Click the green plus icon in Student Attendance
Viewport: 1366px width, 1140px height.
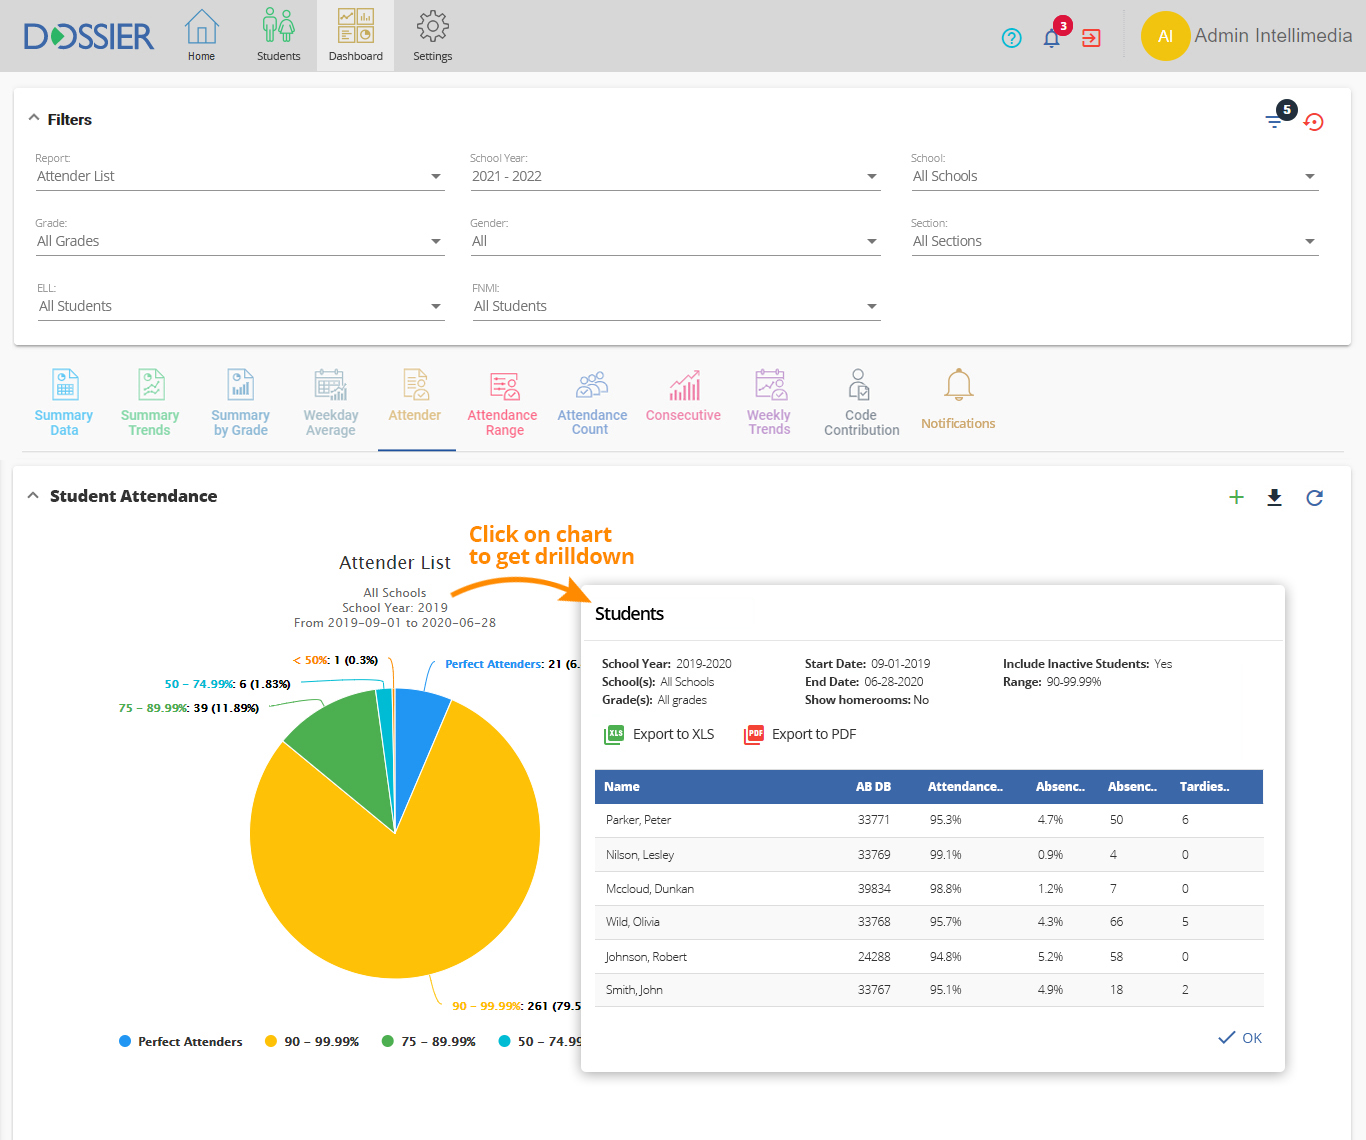click(x=1236, y=497)
